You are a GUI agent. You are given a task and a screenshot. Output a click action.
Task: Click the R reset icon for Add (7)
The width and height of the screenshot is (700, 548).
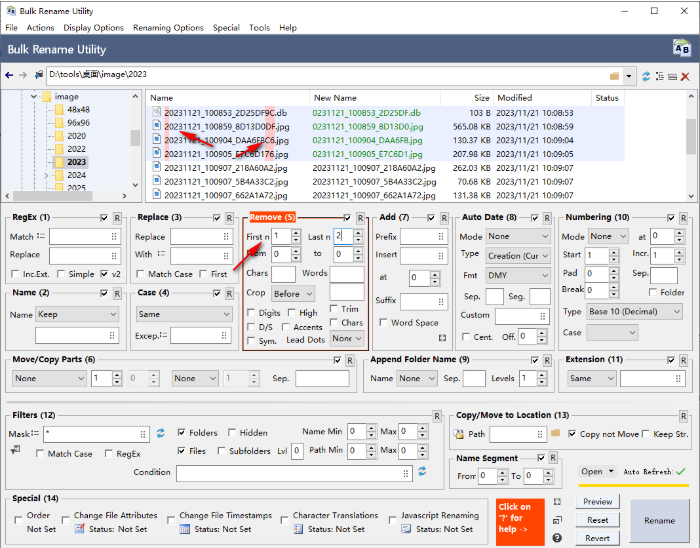444,218
